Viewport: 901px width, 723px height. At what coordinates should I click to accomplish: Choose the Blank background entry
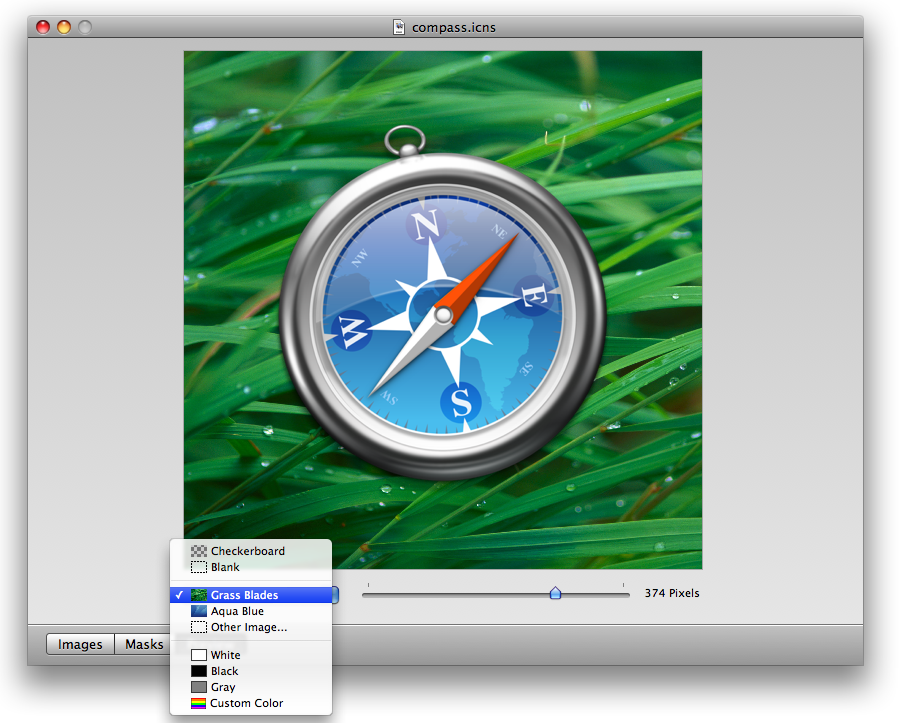tap(251, 567)
